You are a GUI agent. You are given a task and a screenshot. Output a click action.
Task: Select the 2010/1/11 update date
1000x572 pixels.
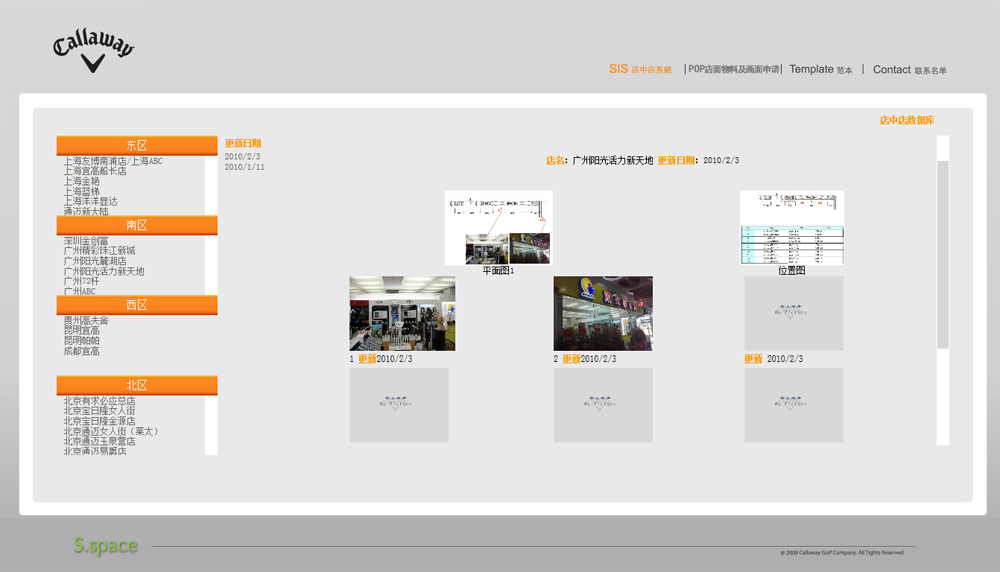[245, 167]
